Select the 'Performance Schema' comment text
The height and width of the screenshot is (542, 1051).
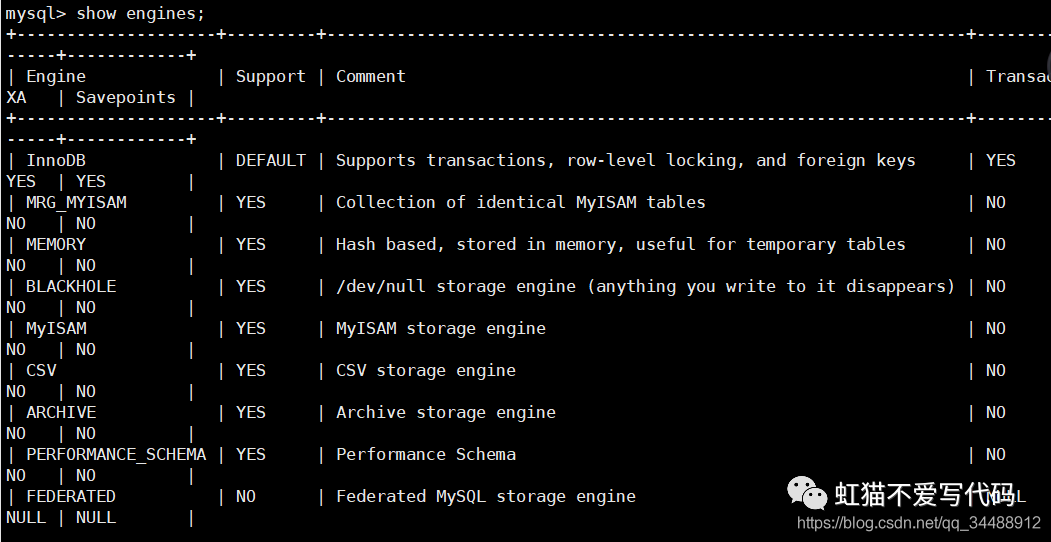426,454
